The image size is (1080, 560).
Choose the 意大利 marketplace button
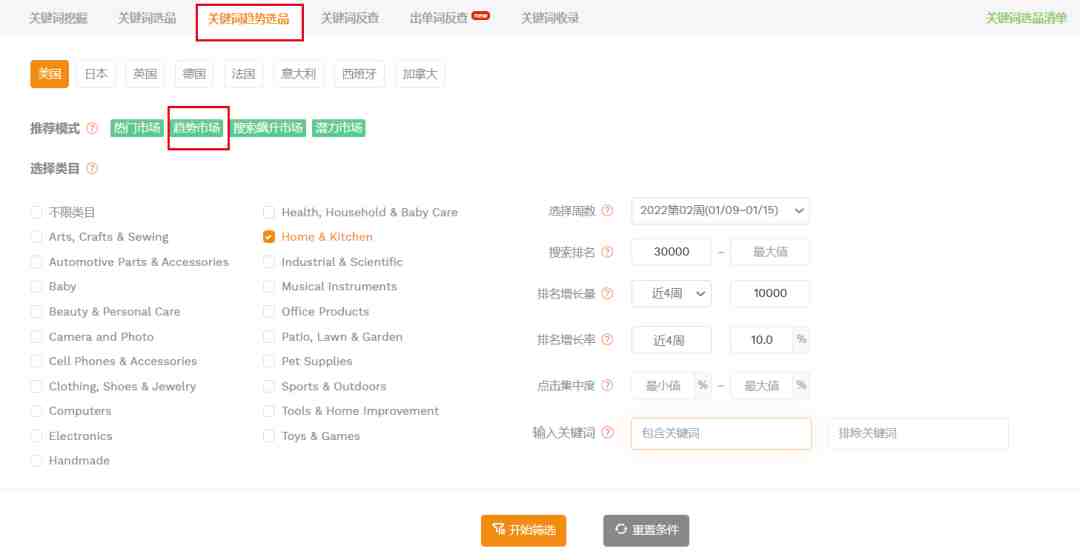[x=298, y=74]
